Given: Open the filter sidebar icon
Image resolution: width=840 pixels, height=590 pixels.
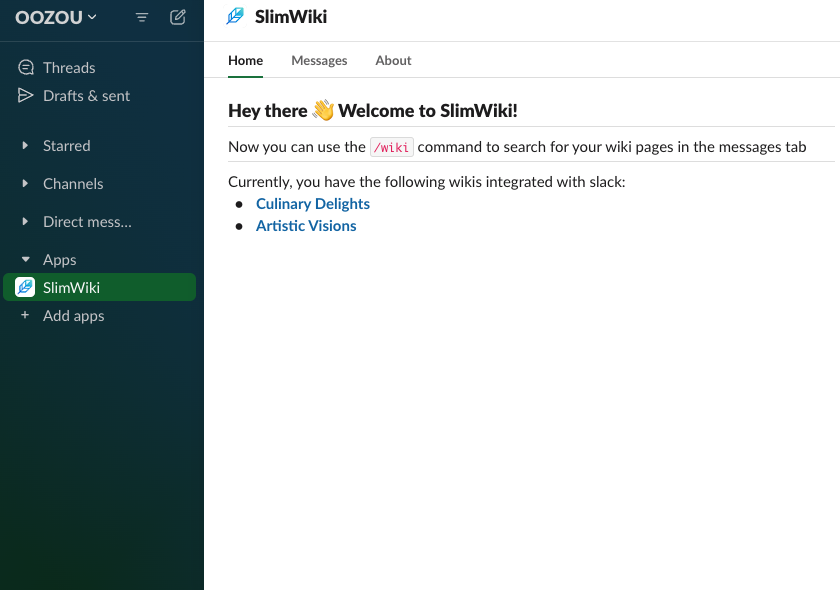Looking at the screenshot, I should tap(142, 17).
